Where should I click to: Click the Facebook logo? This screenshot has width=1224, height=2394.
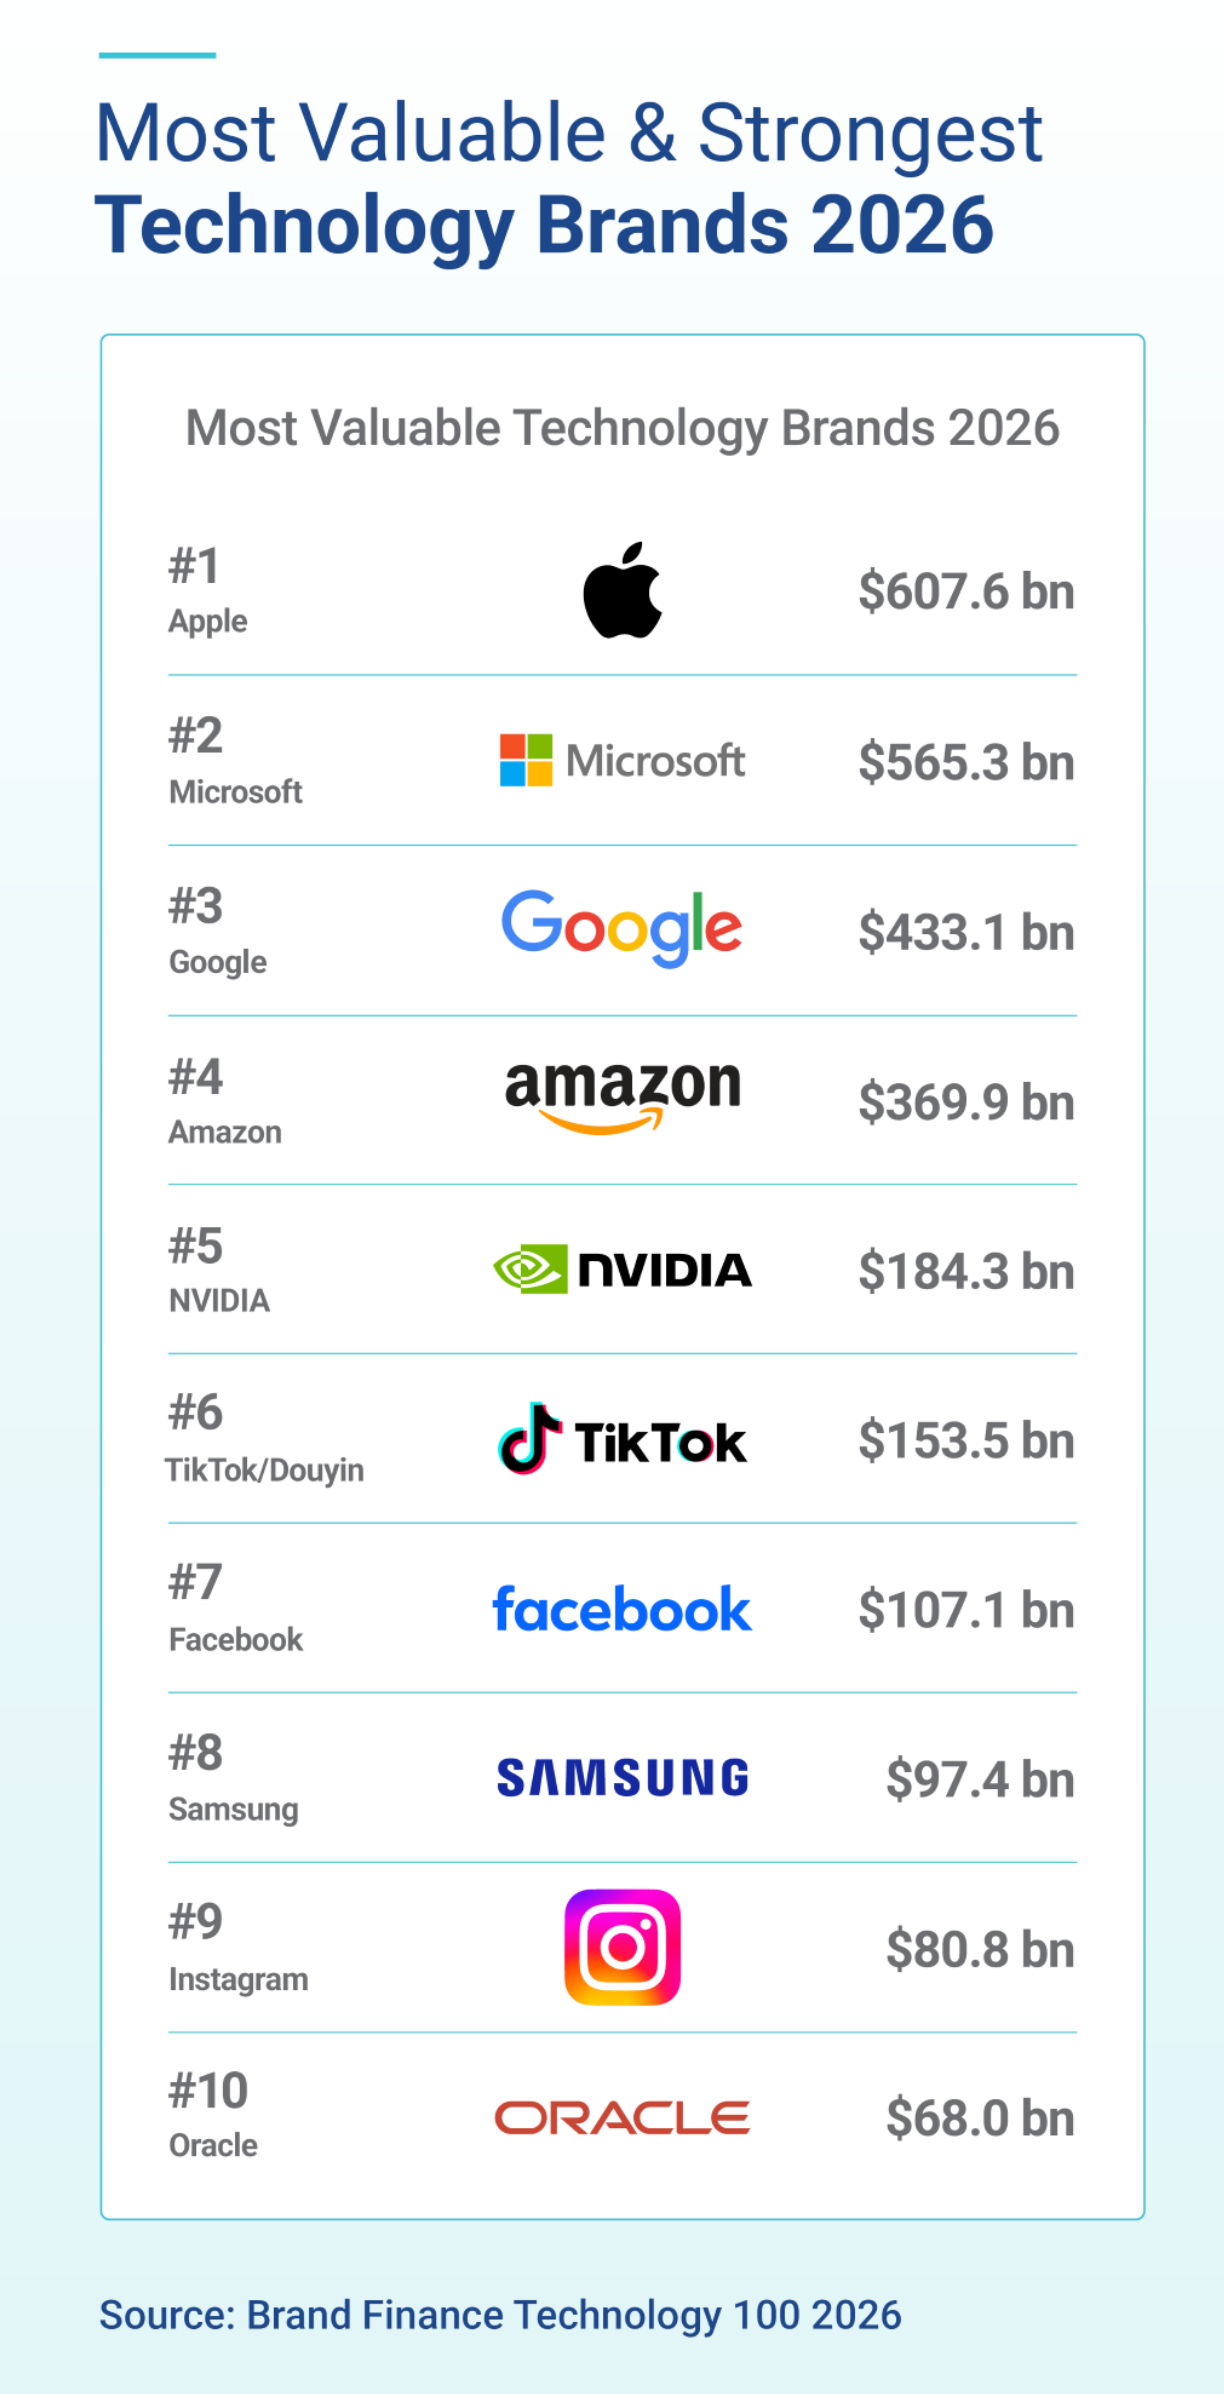point(621,1609)
